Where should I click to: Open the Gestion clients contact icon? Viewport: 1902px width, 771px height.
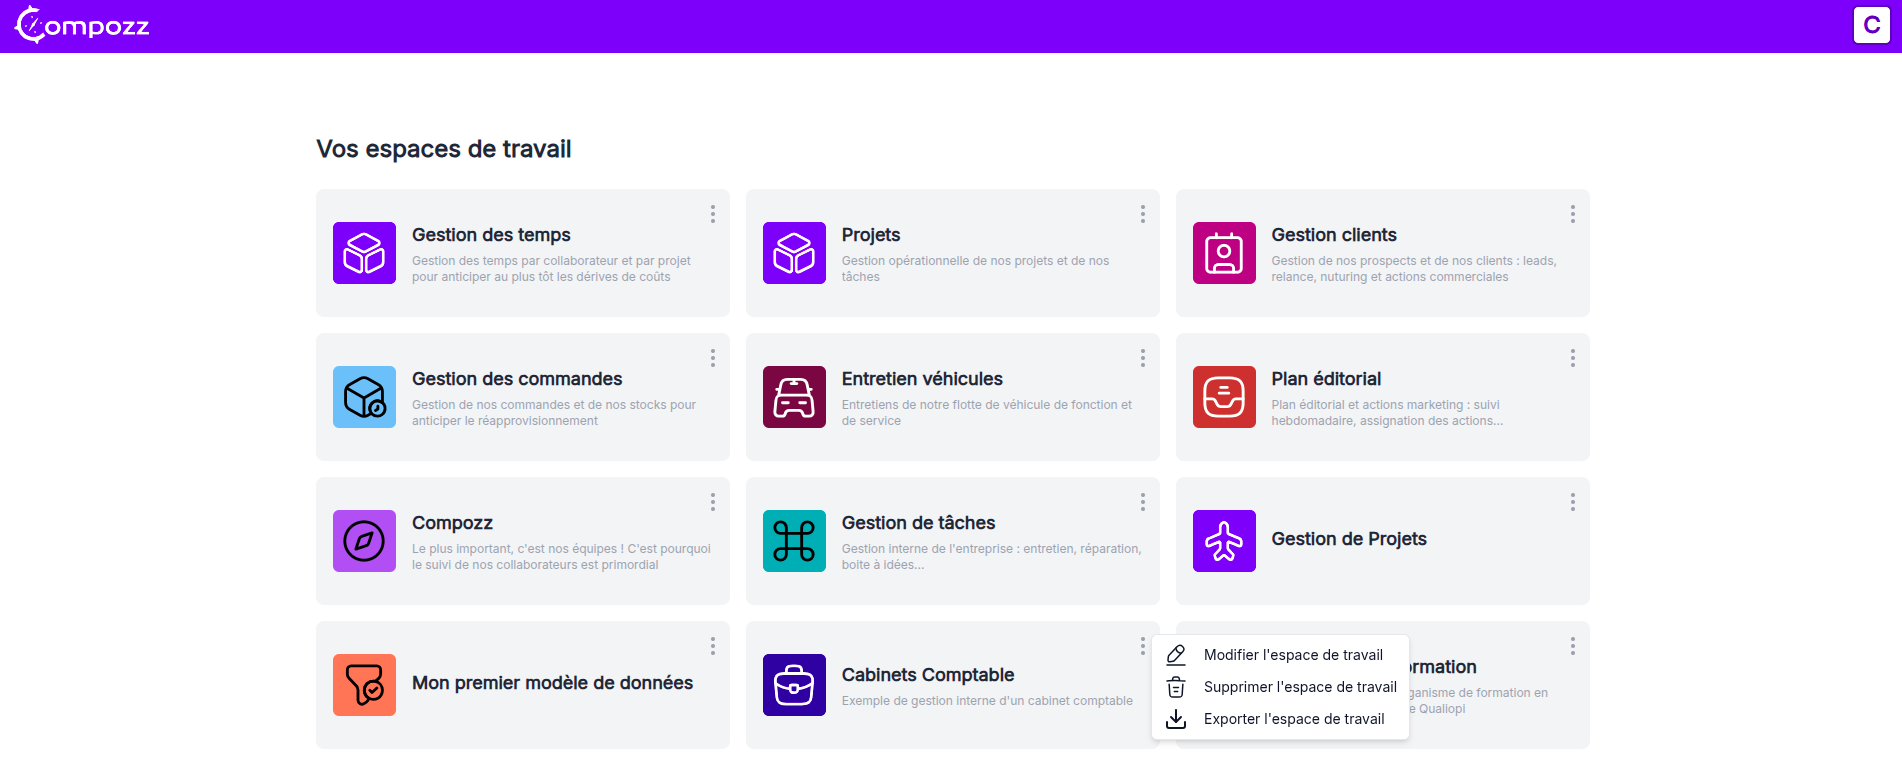tap(1224, 253)
